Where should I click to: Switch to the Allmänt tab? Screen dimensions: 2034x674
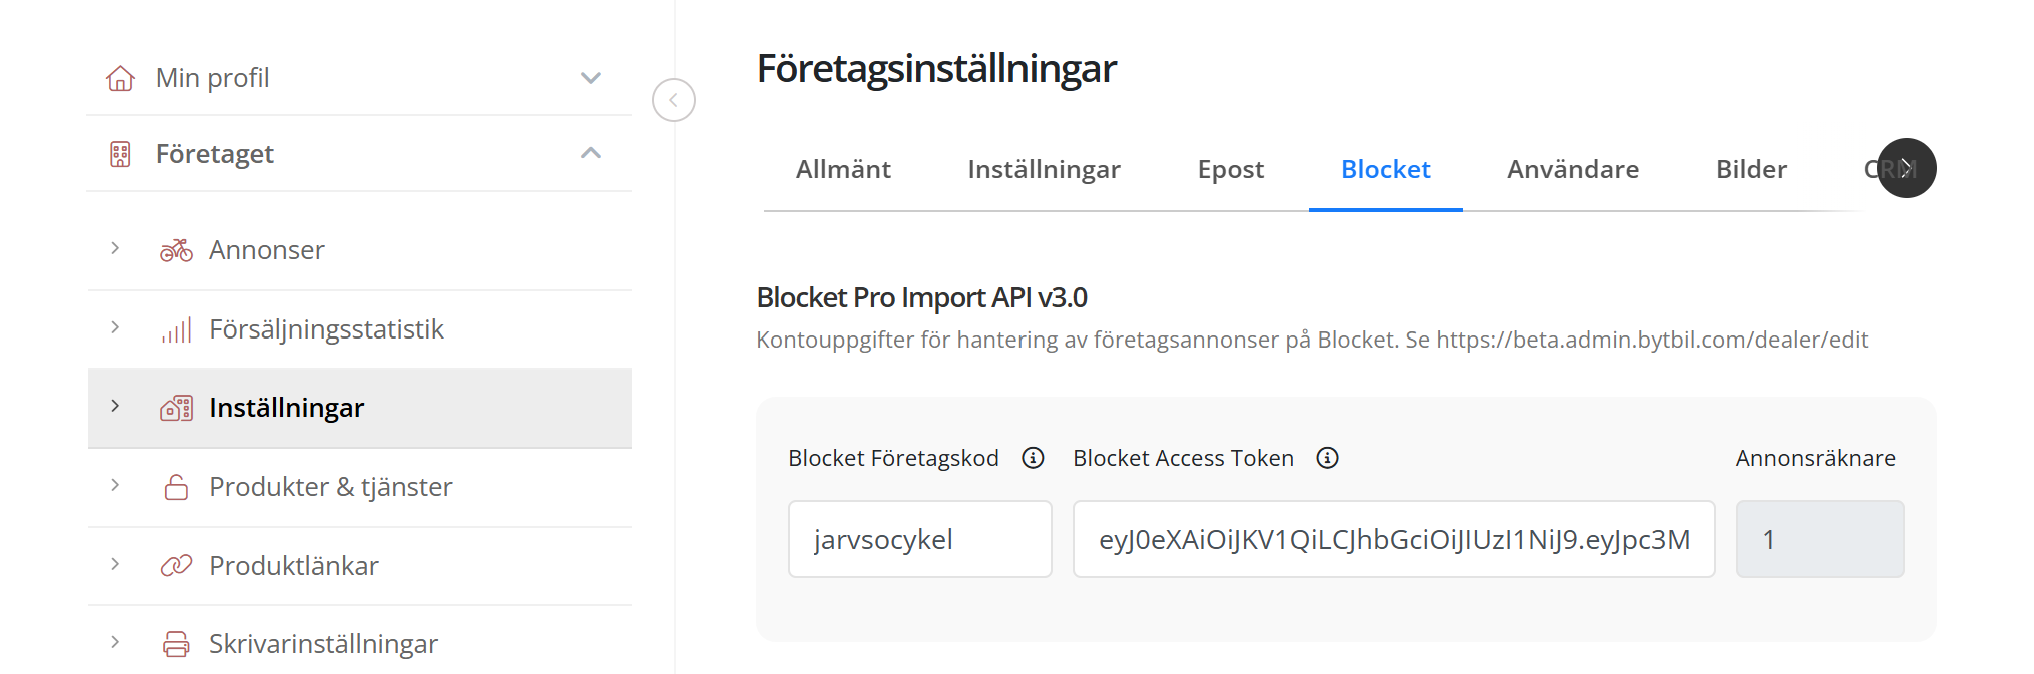coord(843,170)
